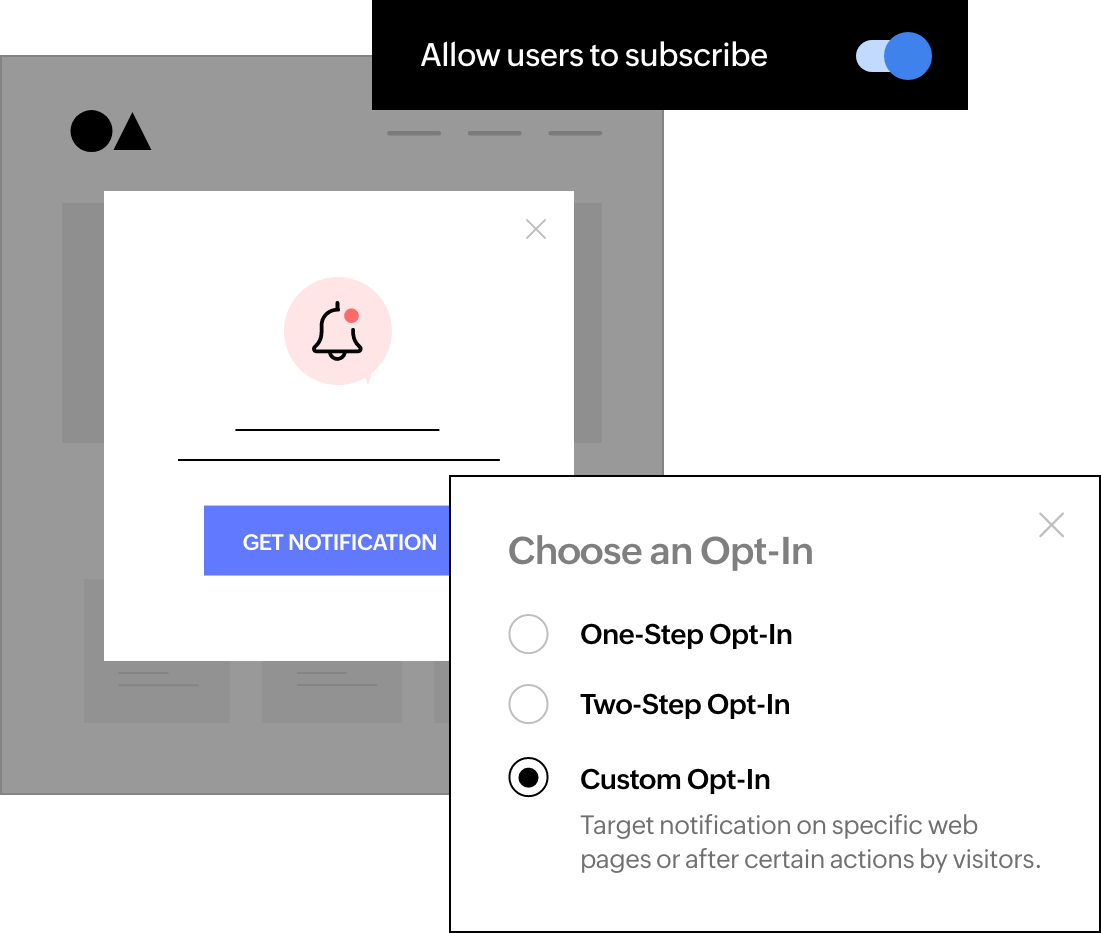
Task: Open the first navigation menu placeholder
Action: pyautogui.click(x=414, y=133)
